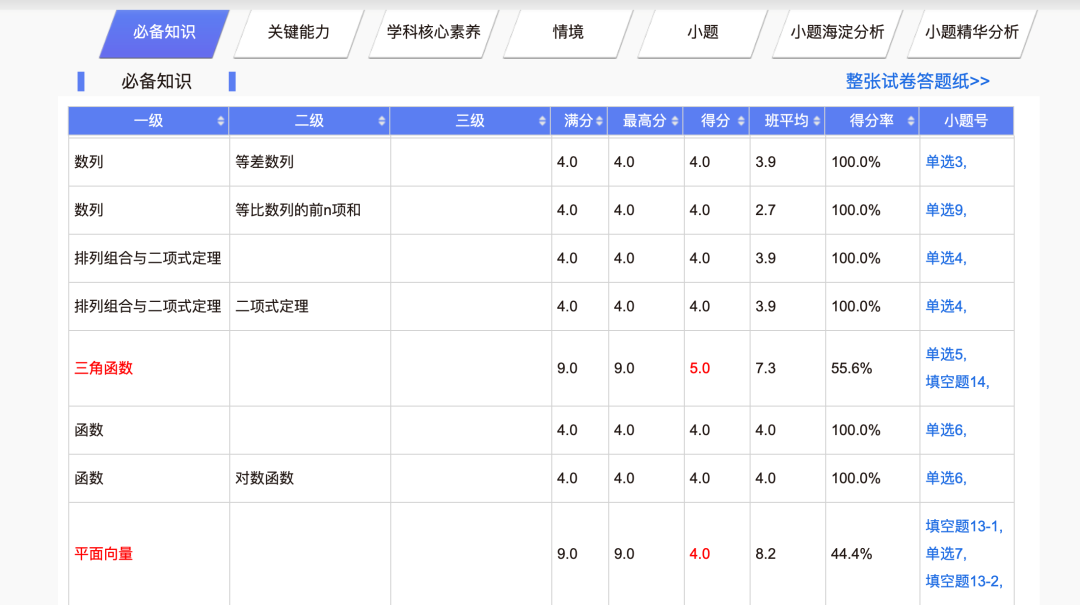Sort by the 三级 column arrows
Screen dimensions: 1080x605
pyautogui.click(x=542, y=121)
